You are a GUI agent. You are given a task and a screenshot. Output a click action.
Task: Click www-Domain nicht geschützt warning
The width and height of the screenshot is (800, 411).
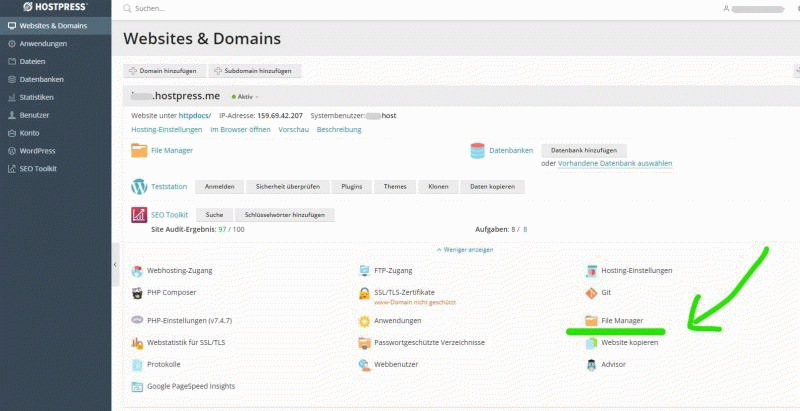coord(415,302)
